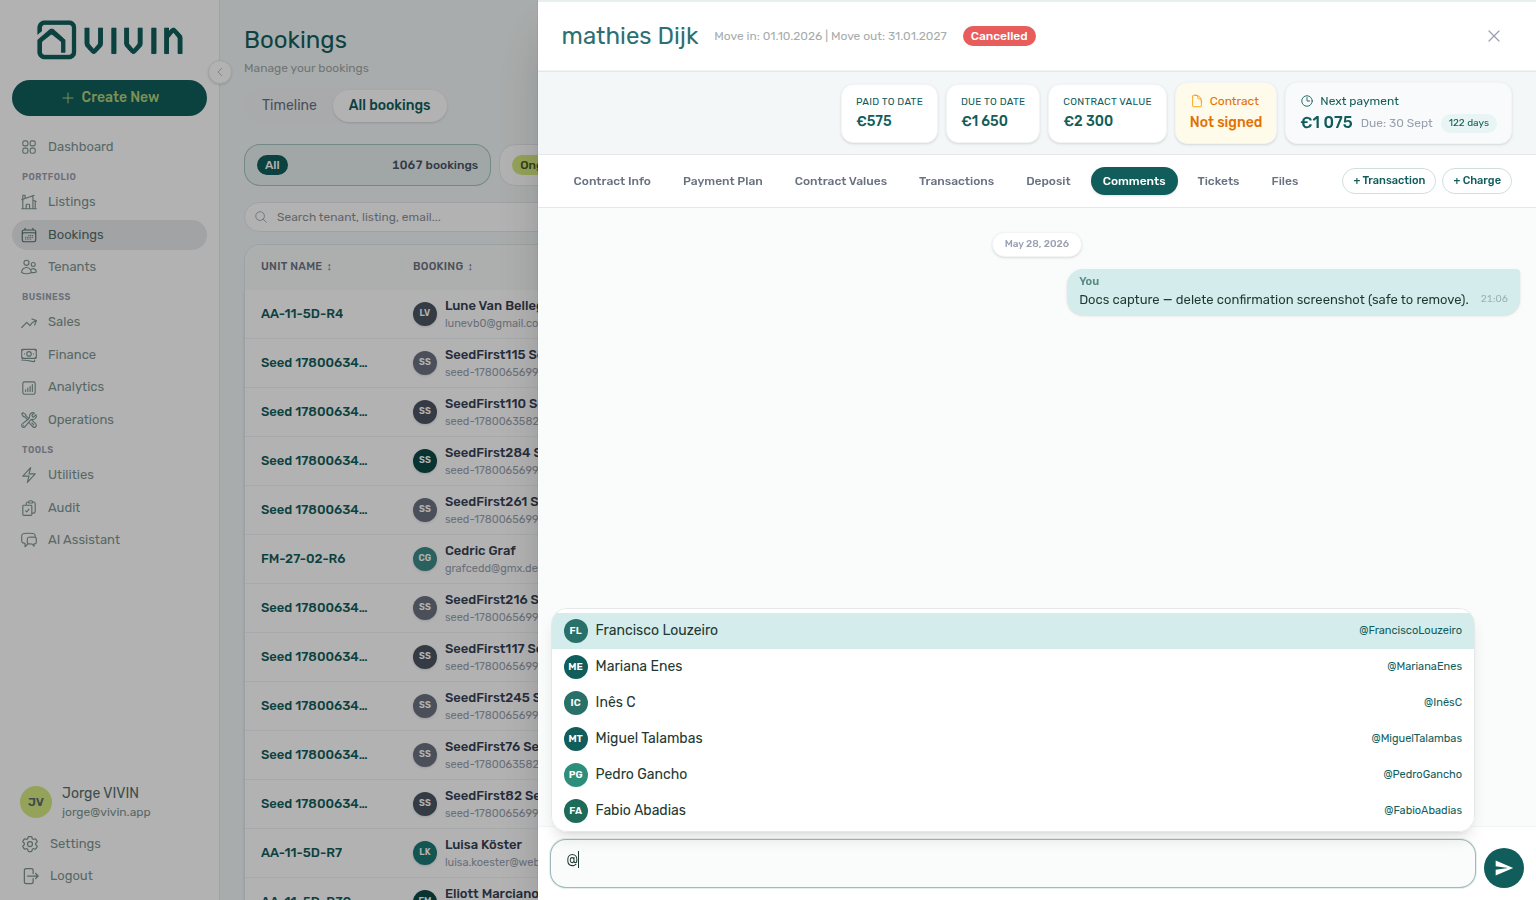Click the JV user avatar
The height and width of the screenshot is (900, 1536).
point(36,802)
